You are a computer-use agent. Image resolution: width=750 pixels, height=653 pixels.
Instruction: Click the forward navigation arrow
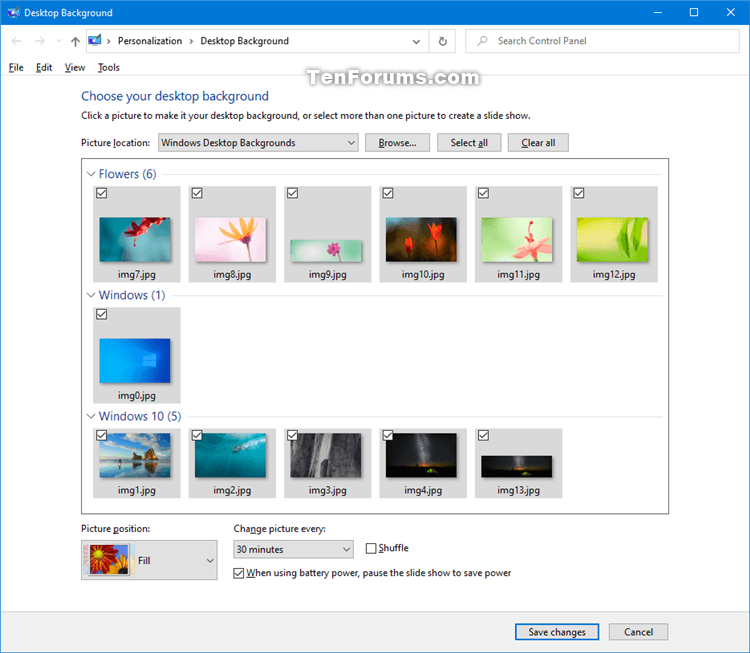click(x=40, y=41)
